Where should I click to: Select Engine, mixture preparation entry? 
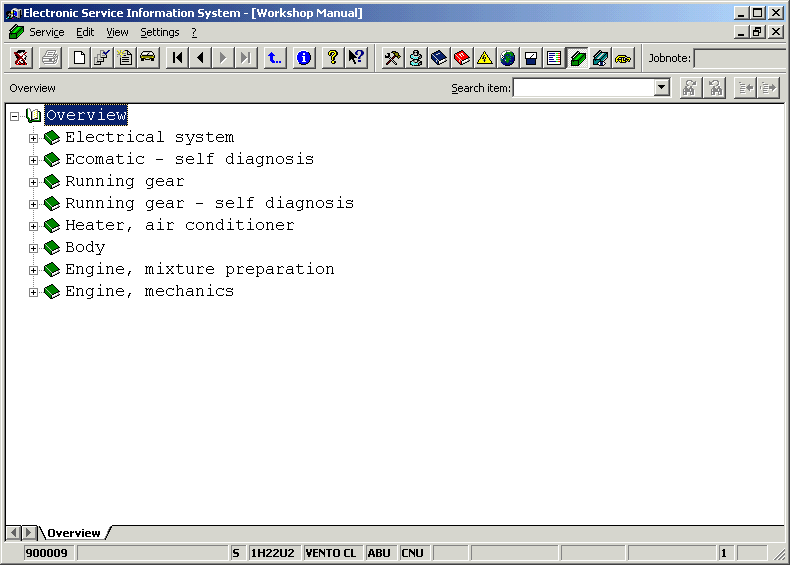pos(200,269)
